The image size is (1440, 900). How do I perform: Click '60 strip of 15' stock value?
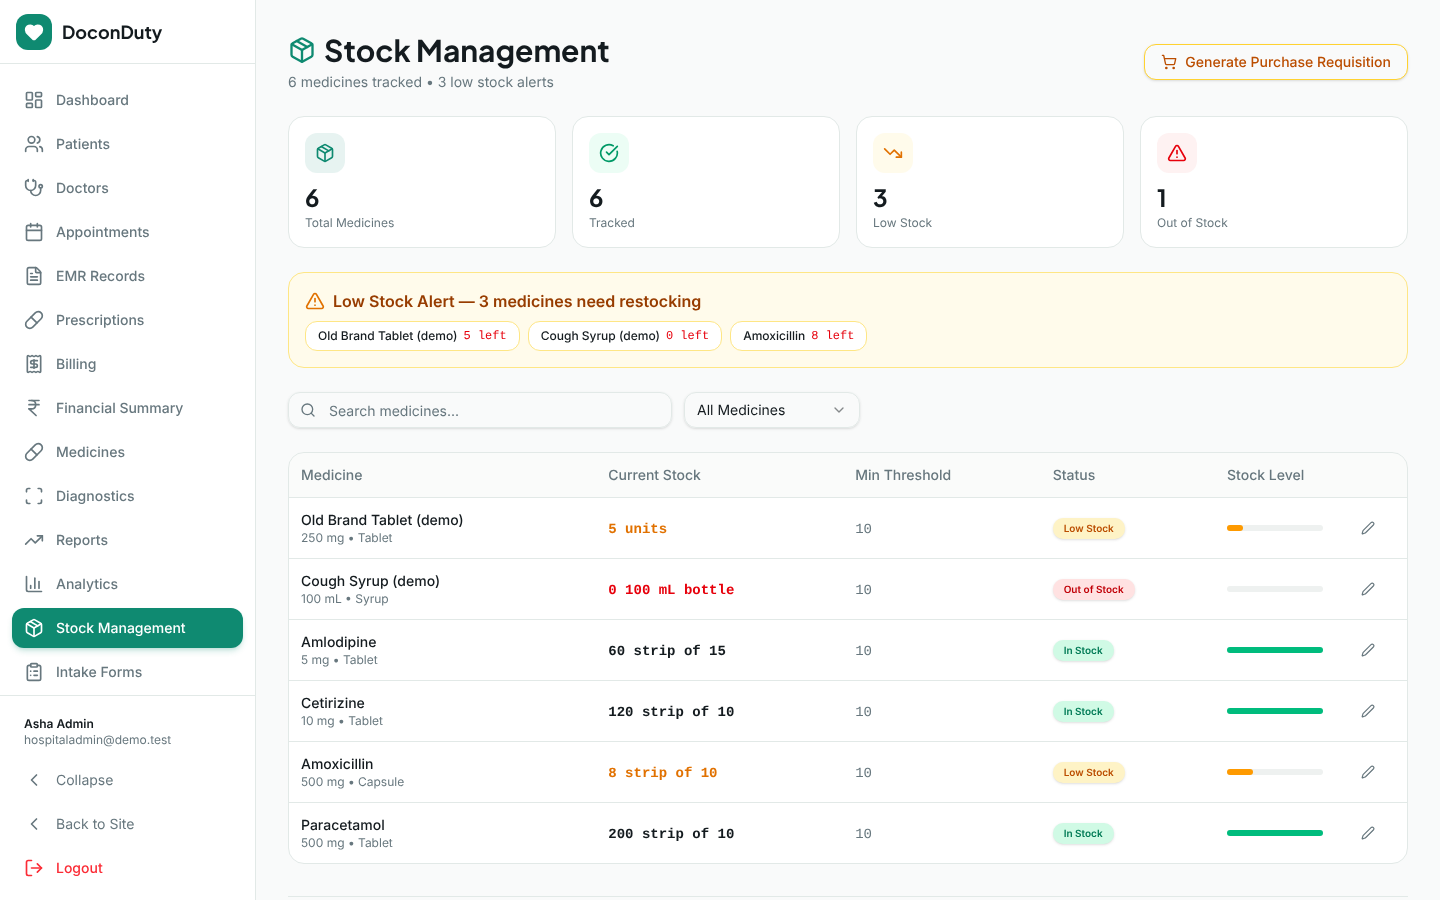coord(667,651)
